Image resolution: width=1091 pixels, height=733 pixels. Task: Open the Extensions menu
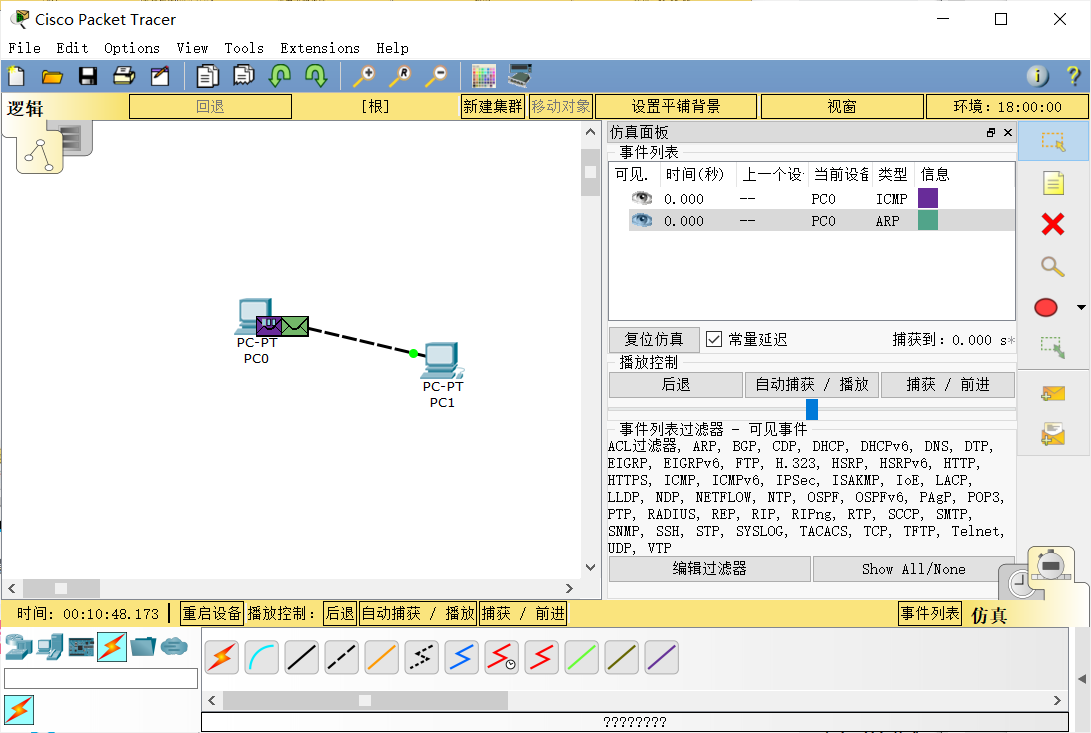(x=320, y=48)
